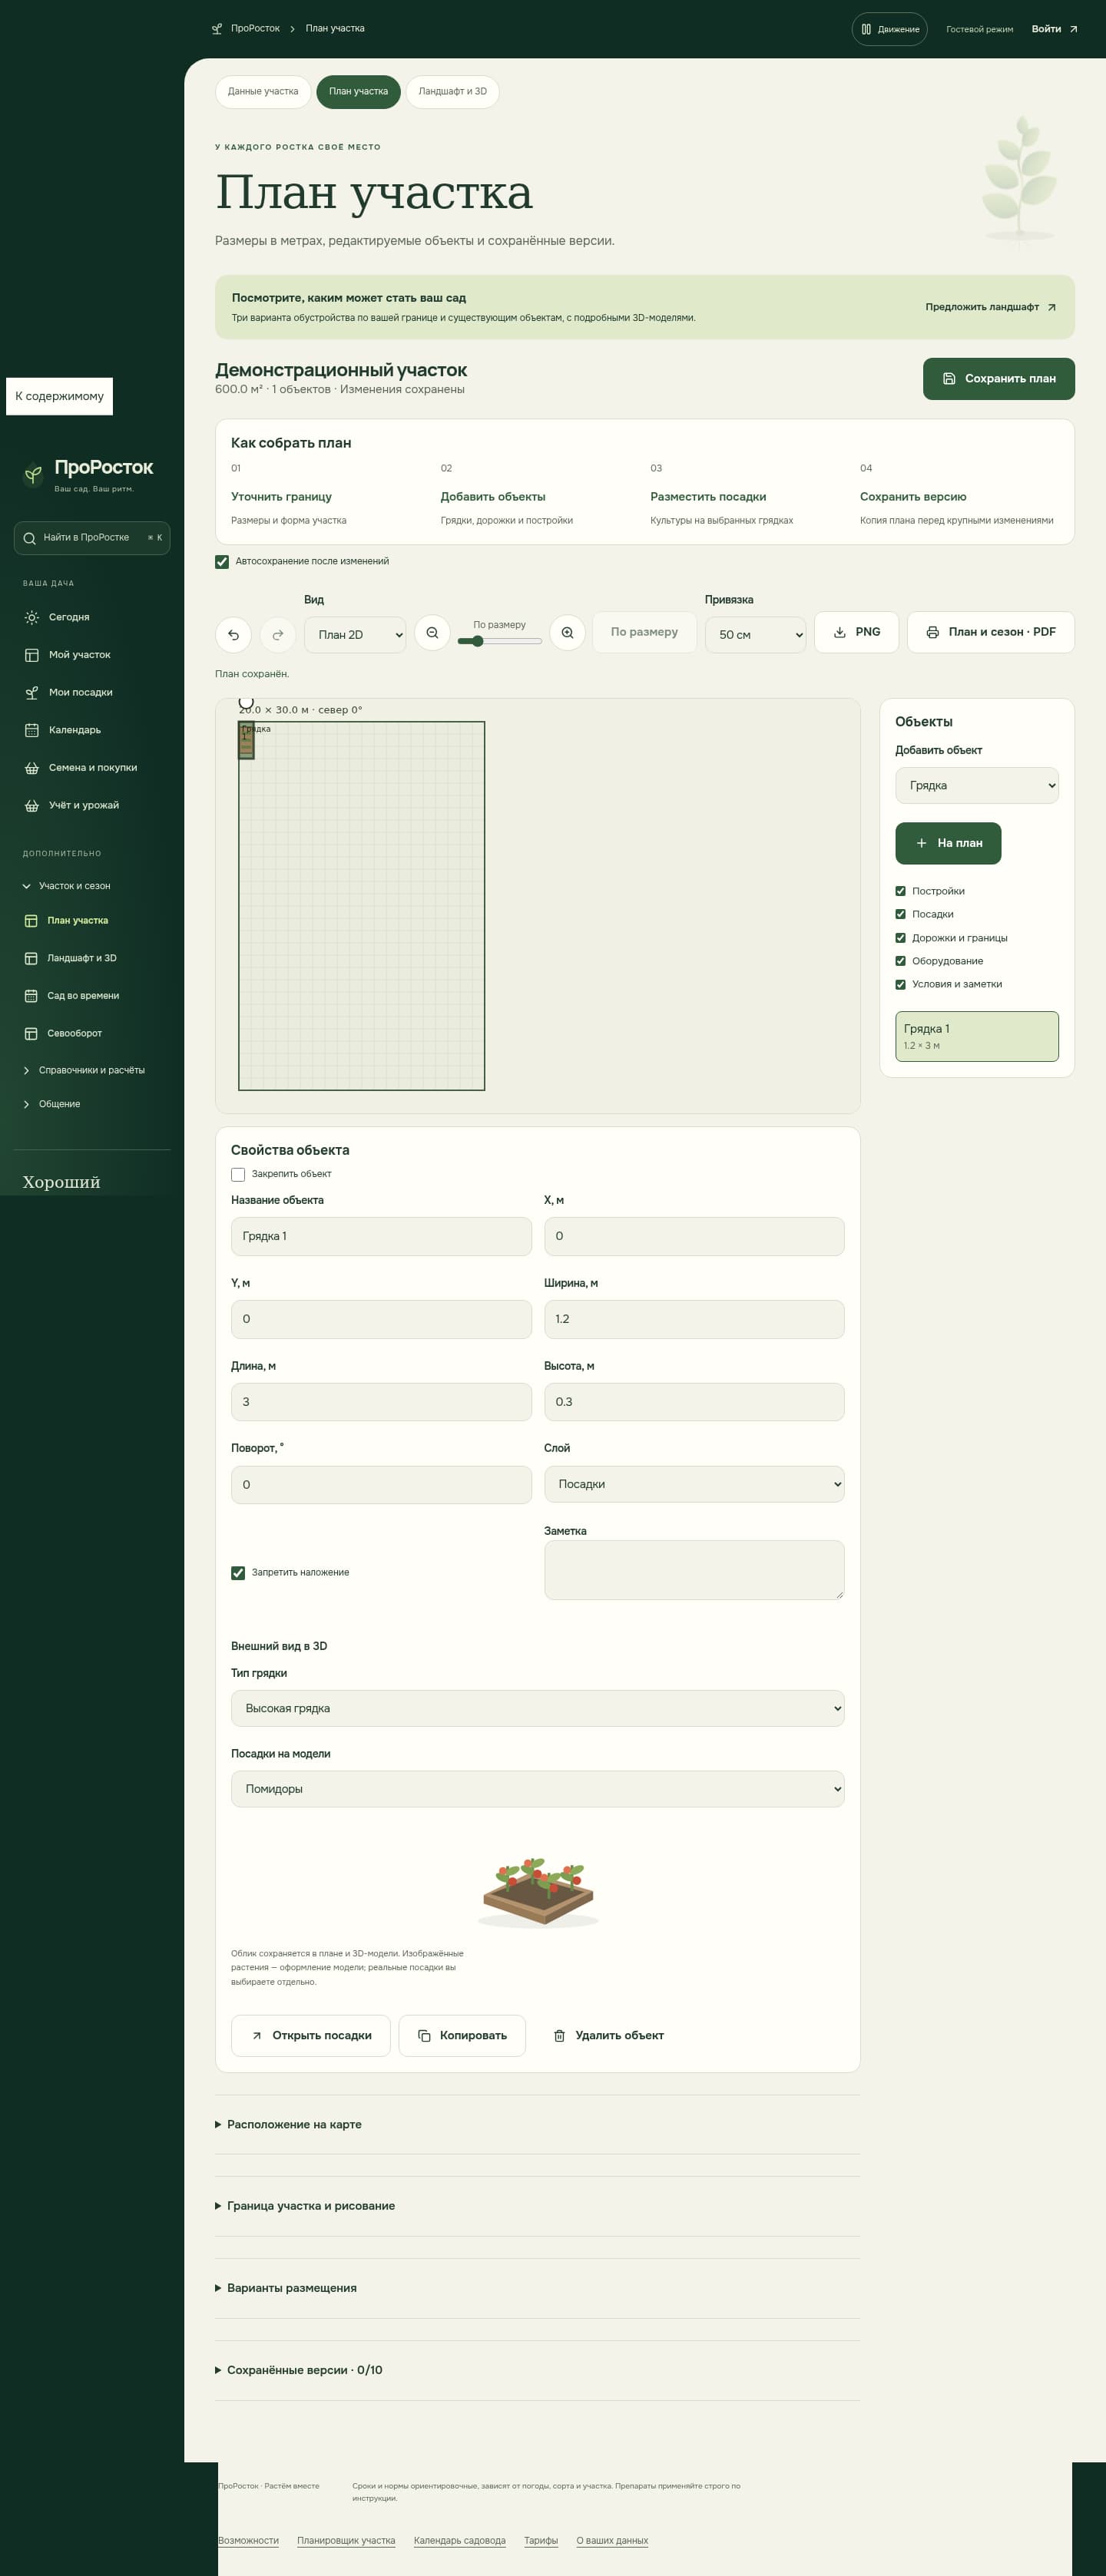The image size is (1106, 2576).
Task: Toggle Автосохранение после изменений checkbox
Action: click(x=222, y=562)
